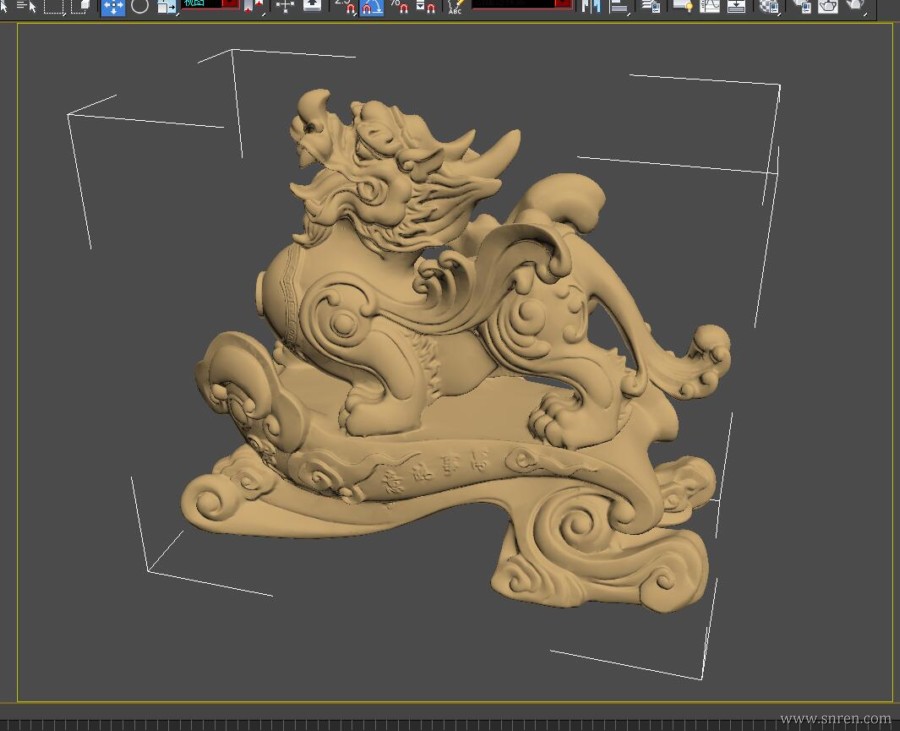Click the light bulb toolbar icon
Viewport: 900px width, 731px height.
[682, 6]
